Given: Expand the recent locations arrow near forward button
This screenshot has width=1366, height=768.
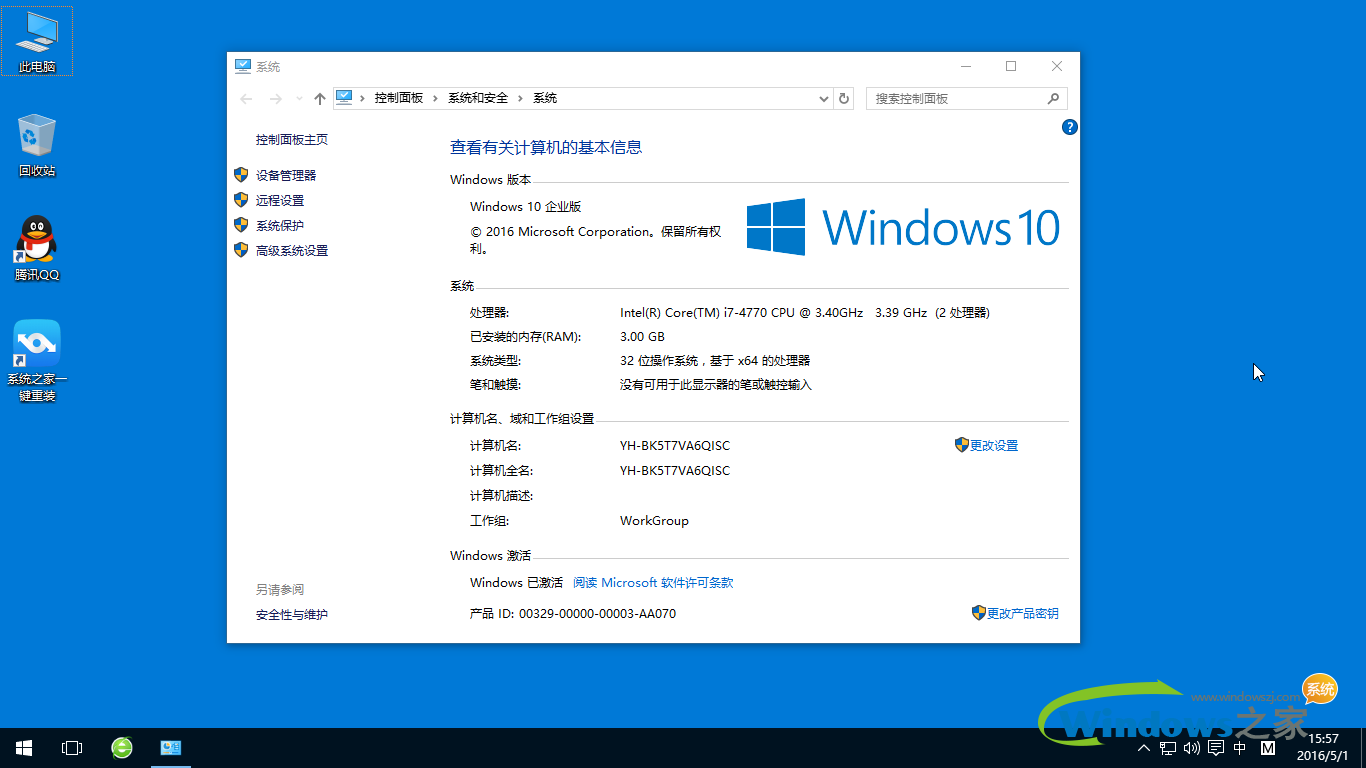Looking at the screenshot, I should point(299,98).
